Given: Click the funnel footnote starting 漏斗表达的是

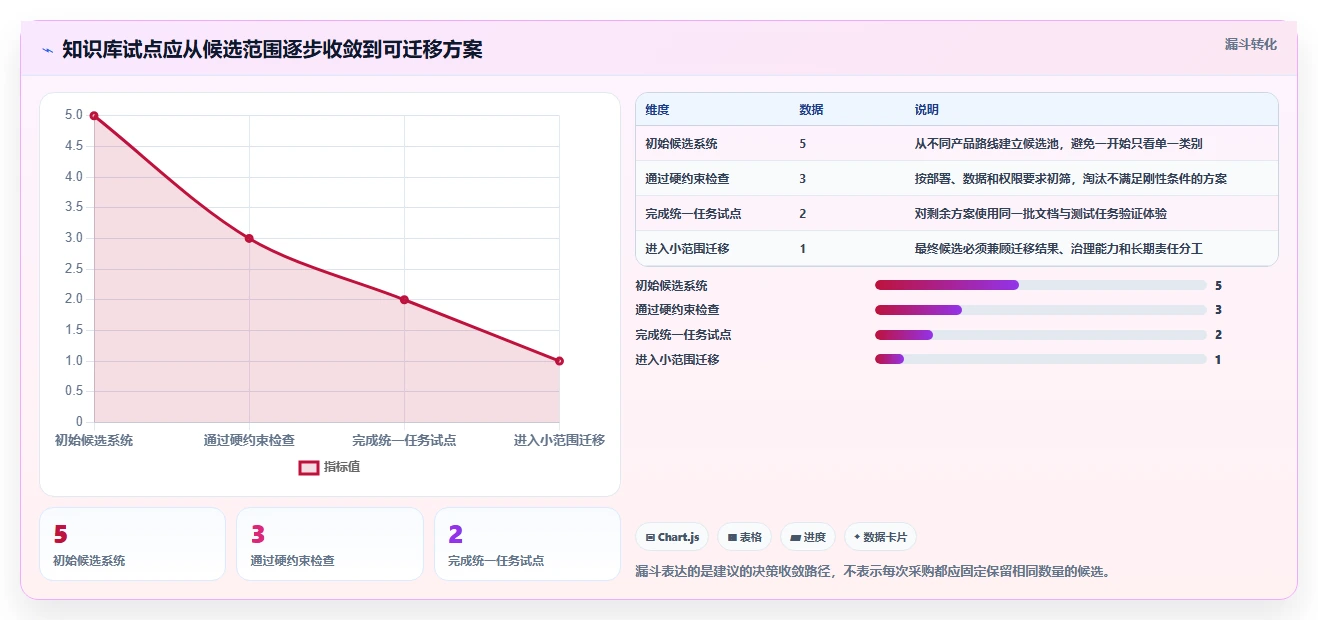Looking at the screenshot, I should [875, 572].
